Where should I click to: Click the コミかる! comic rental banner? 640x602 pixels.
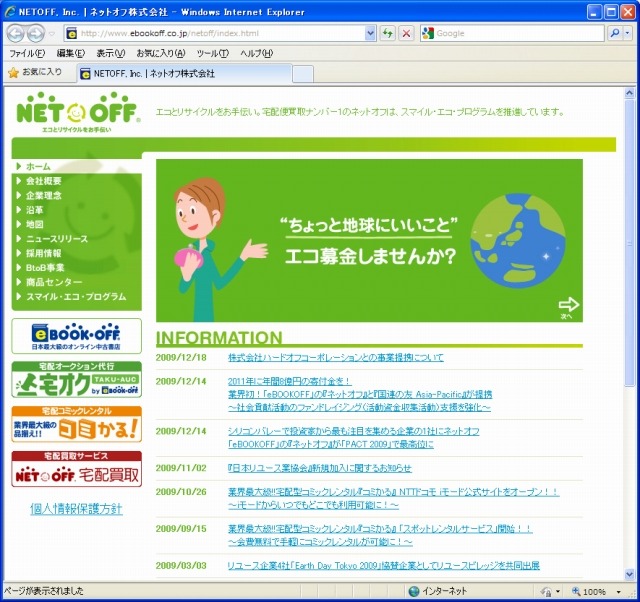(77, 424)
